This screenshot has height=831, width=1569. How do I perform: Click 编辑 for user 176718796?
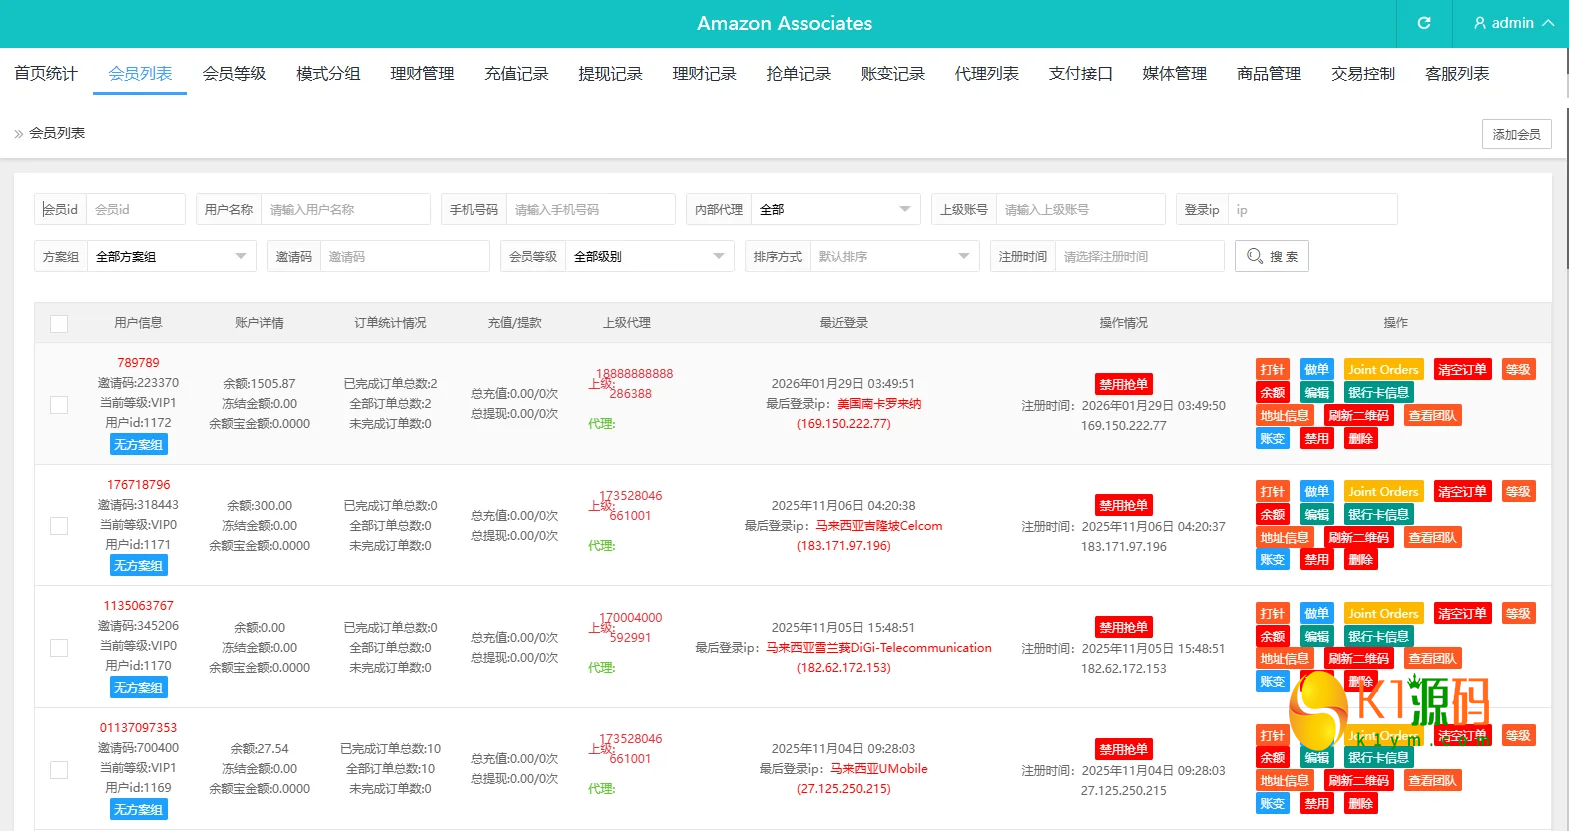1316,514
